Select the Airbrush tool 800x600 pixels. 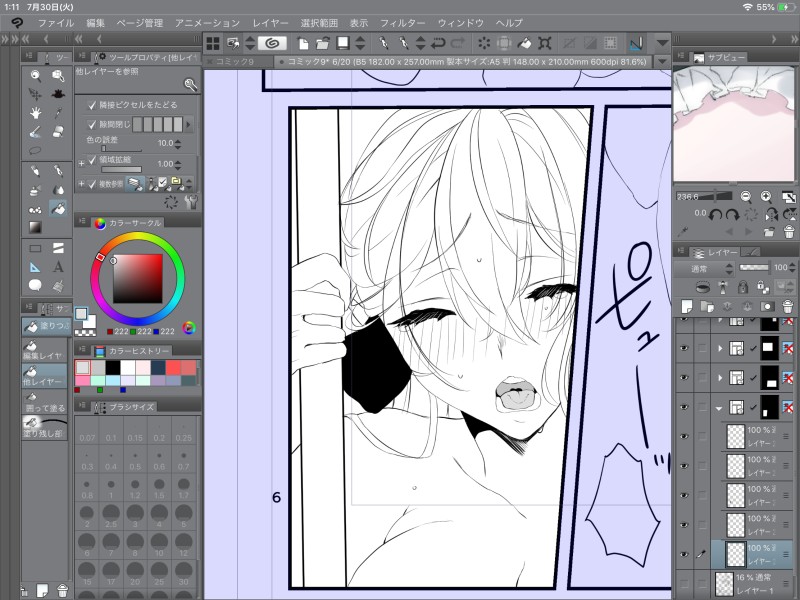coord(35,190)
